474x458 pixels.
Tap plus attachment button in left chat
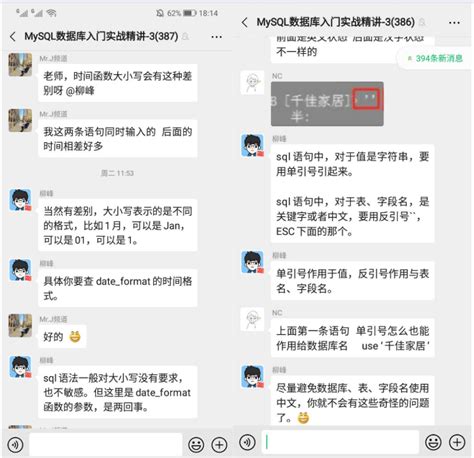click(x=219, y=445)
